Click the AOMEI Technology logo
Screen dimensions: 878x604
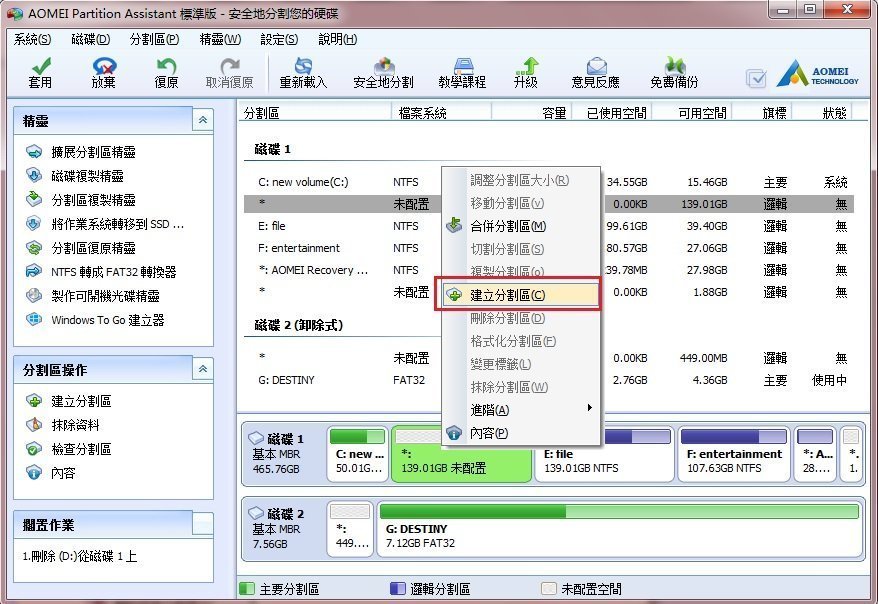click(x=818, y=74)
